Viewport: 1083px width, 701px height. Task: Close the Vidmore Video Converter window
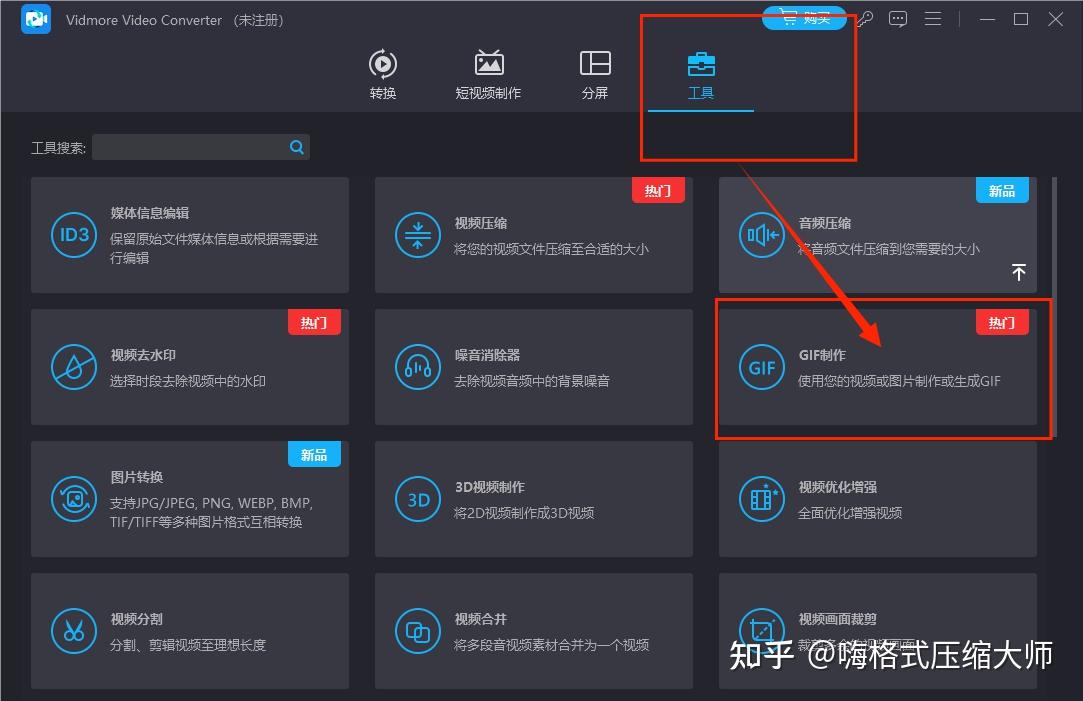tap(1055, 19)
